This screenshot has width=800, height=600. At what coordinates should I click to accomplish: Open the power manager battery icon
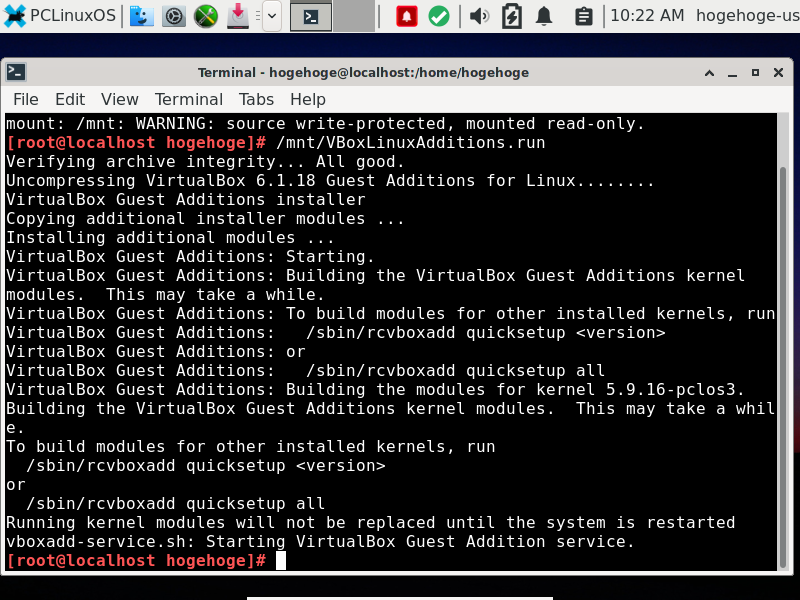click(x=512, y=16)
